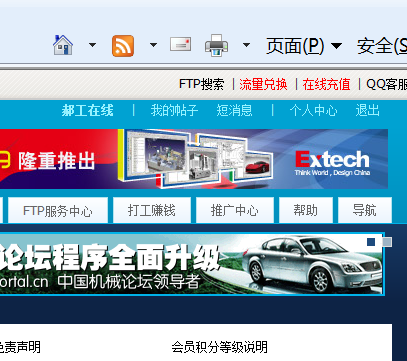Click the red 在线充值 link
The width and height of the screenshot is (407, 361).
coord(326,84)
